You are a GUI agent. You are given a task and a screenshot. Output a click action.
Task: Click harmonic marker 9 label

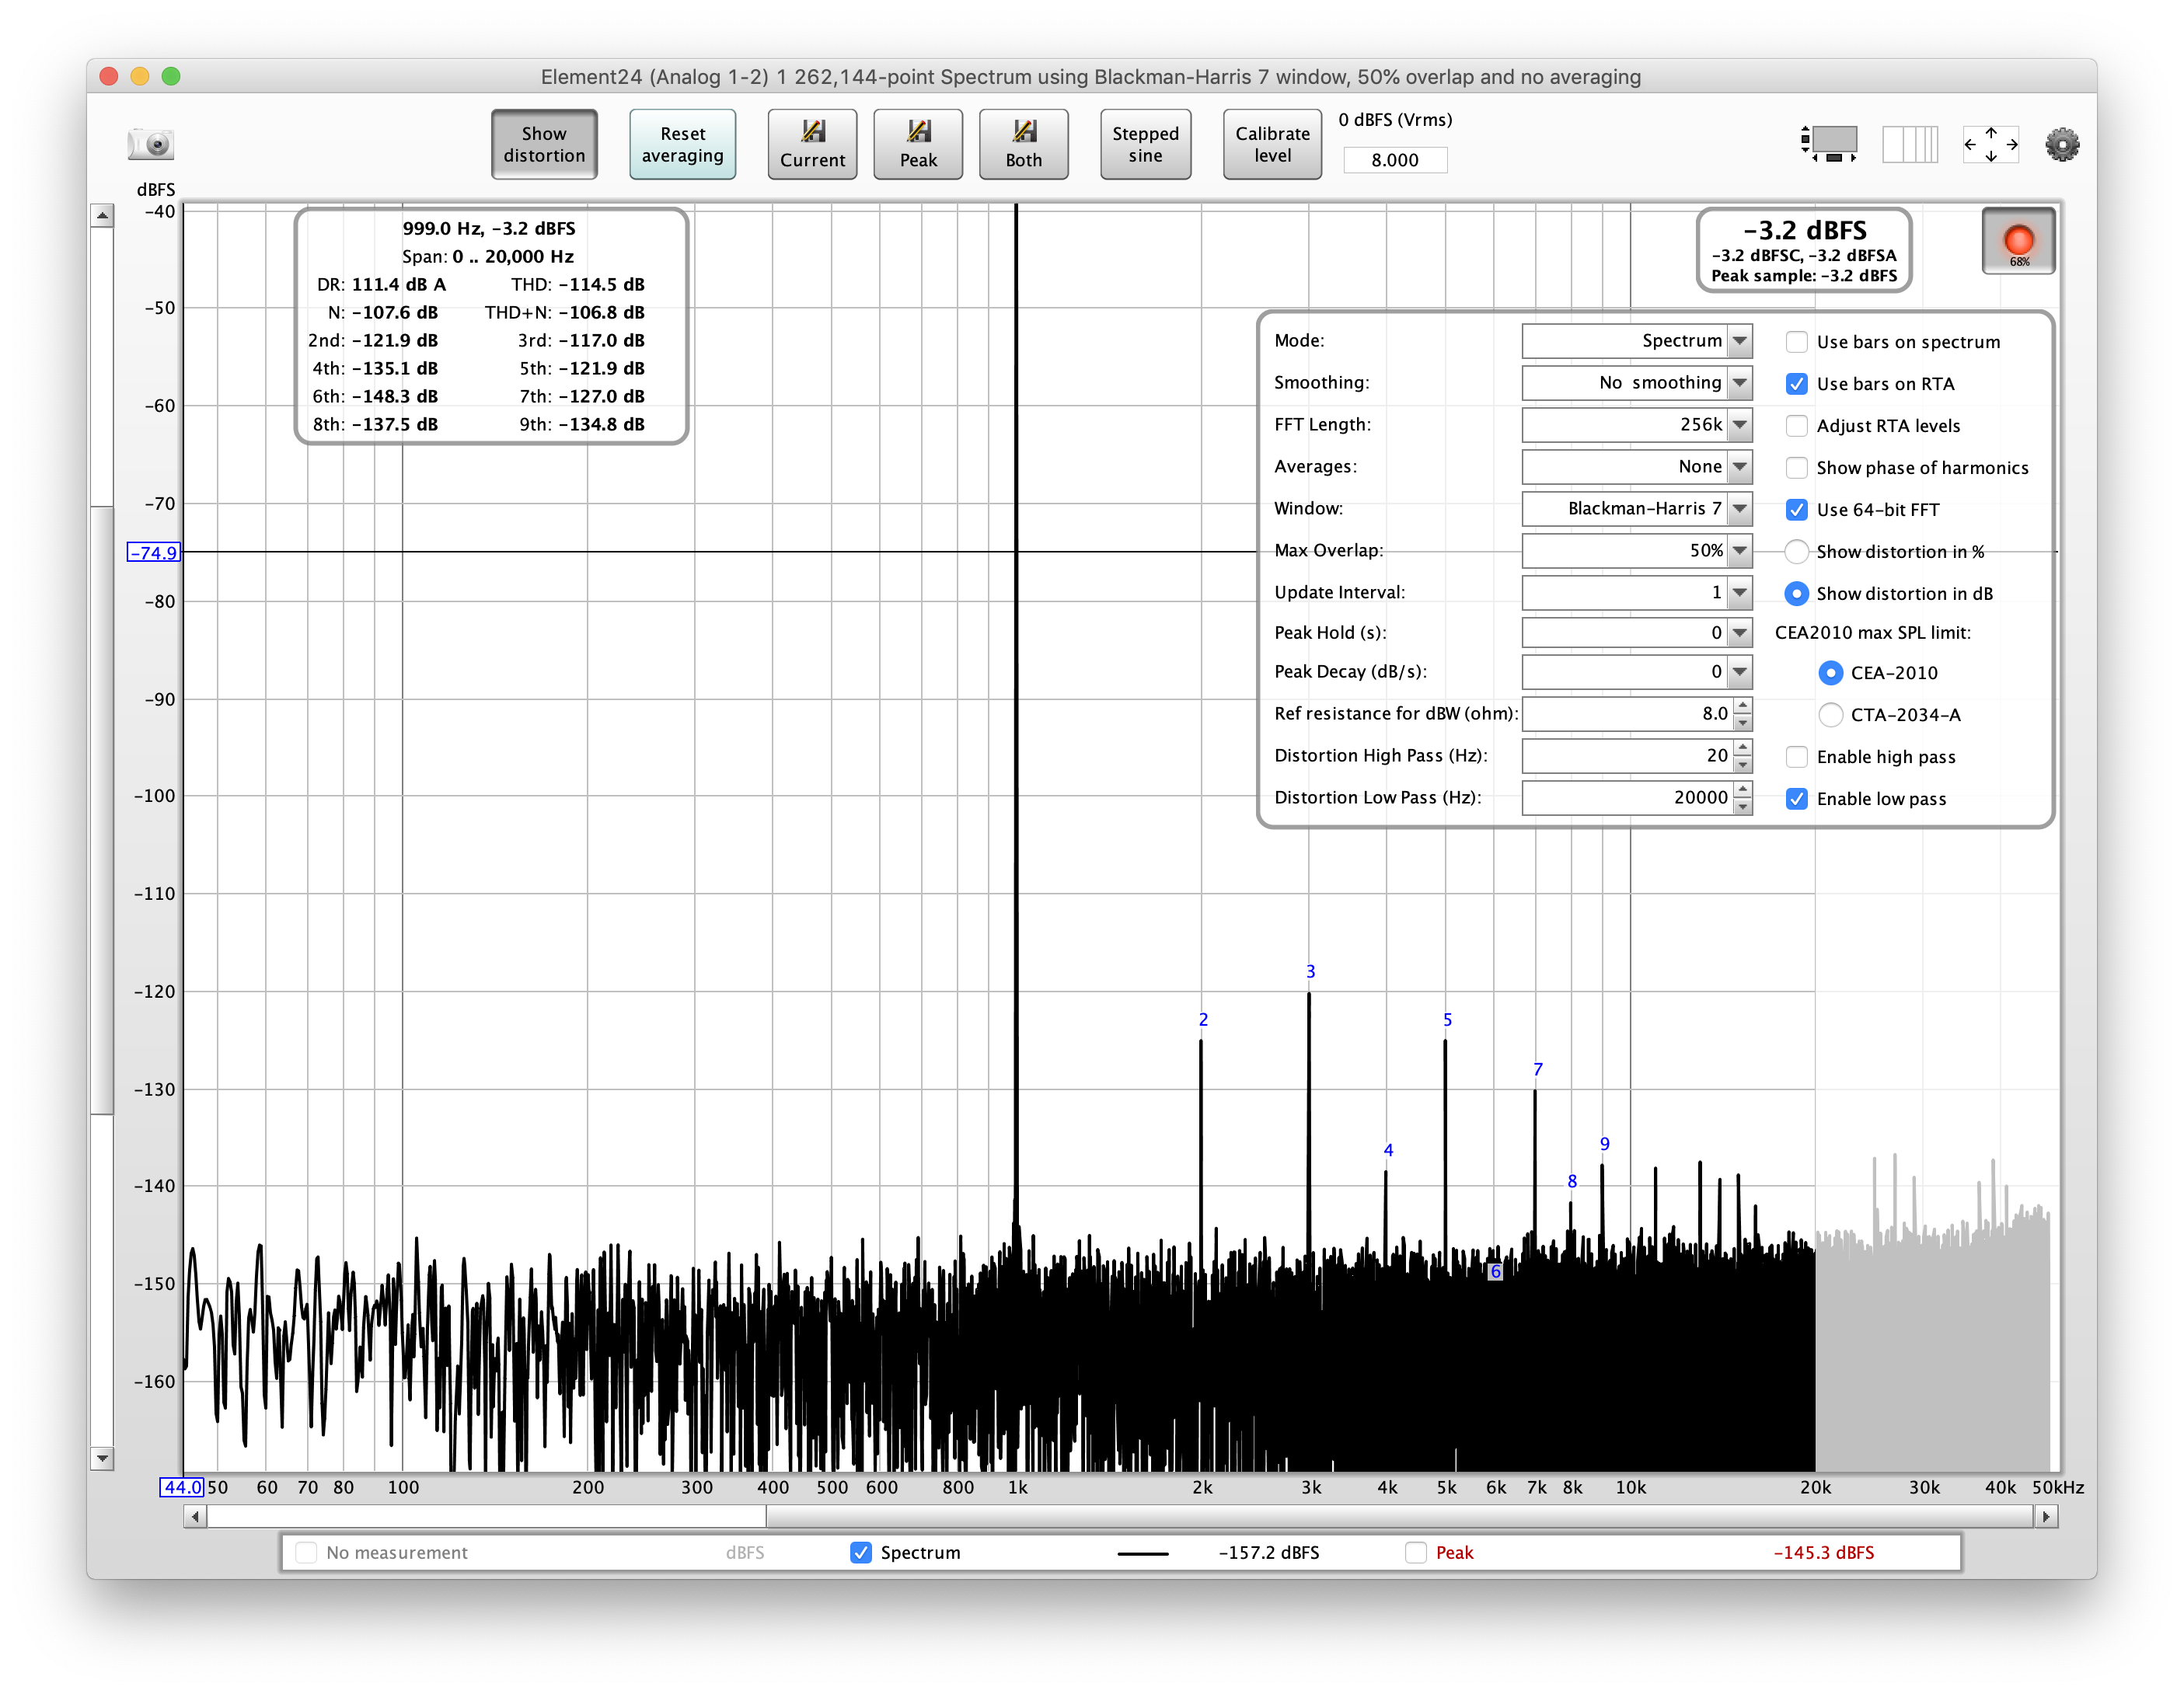click(x=1604, y=1144)
